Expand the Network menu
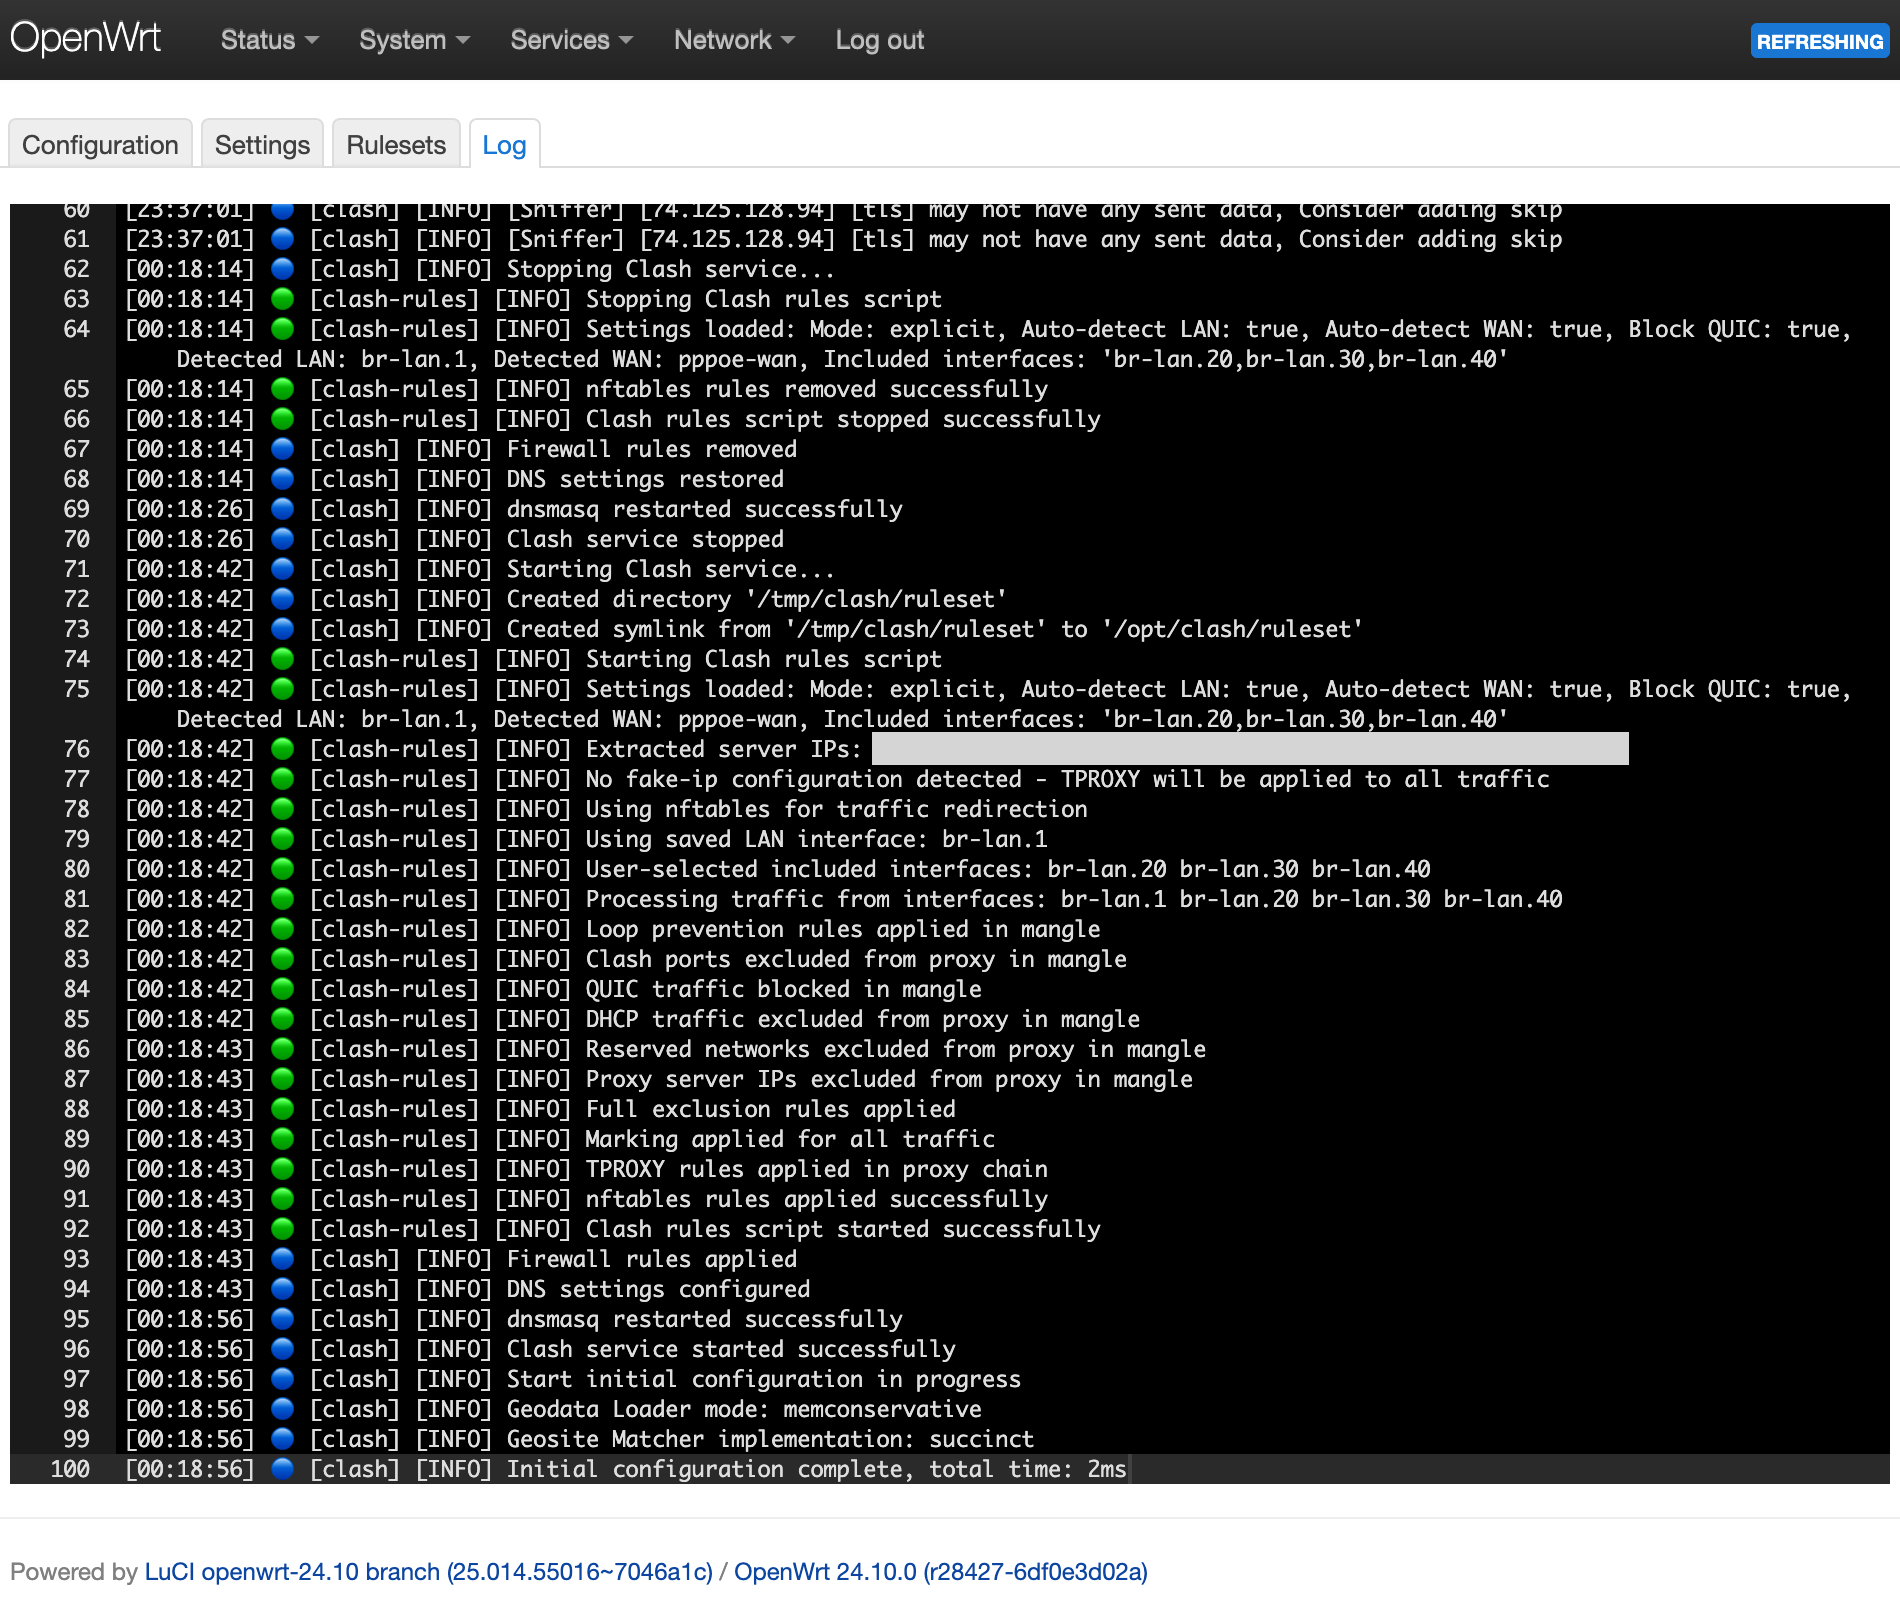Image resolution: width=1900 pixels, height=1623 pixels. pyautogui.click(x=734, y=40)
